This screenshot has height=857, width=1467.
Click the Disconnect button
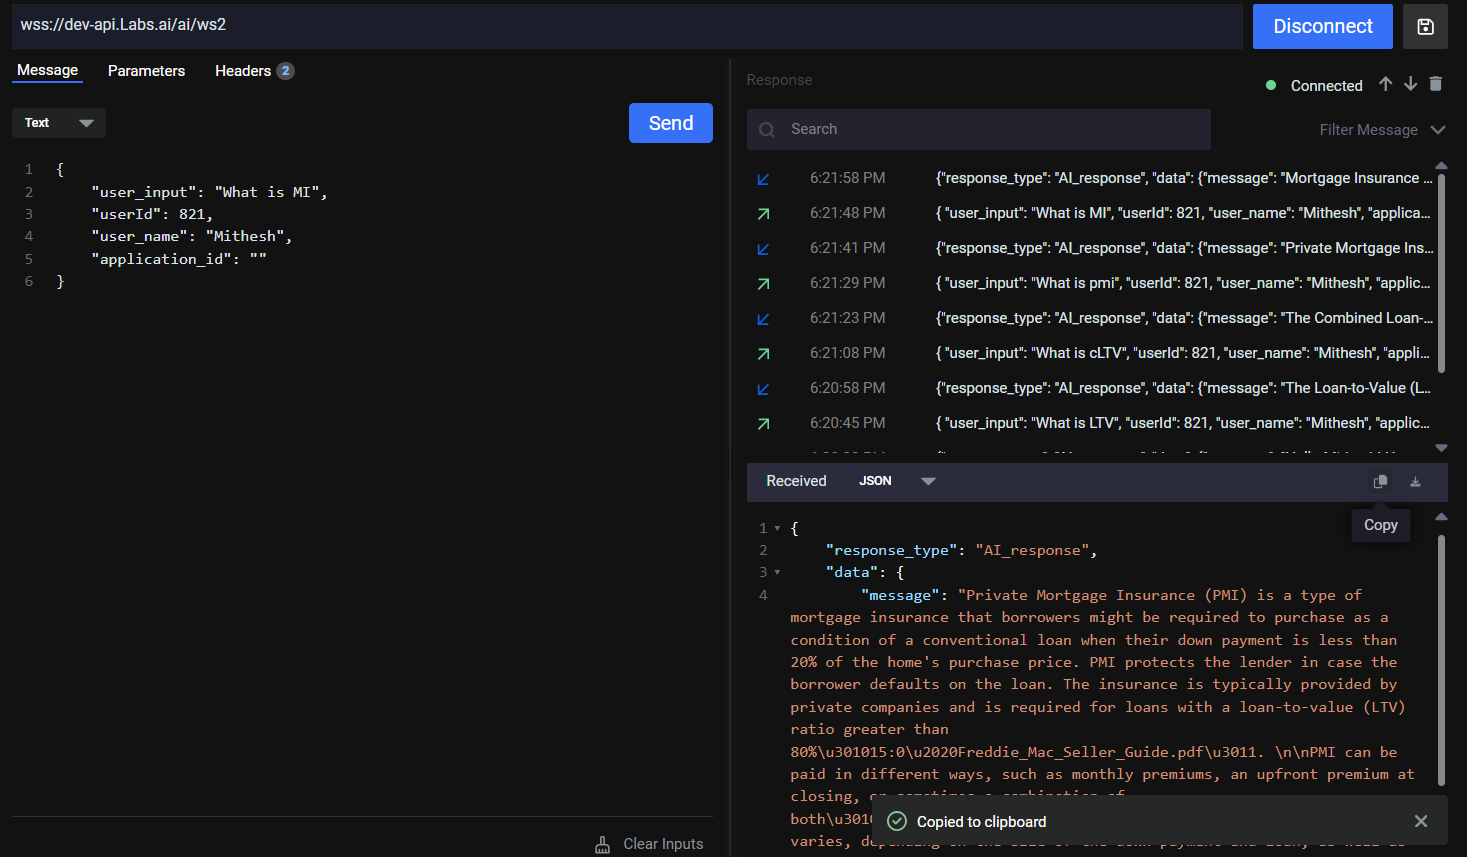pyautogui.click(x=1322, y=27)
